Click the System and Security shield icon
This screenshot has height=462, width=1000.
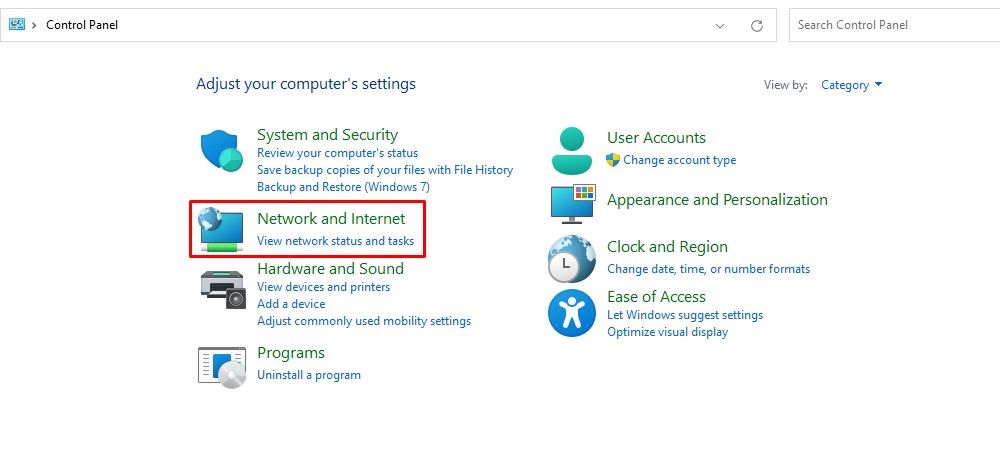pos(222,152)
